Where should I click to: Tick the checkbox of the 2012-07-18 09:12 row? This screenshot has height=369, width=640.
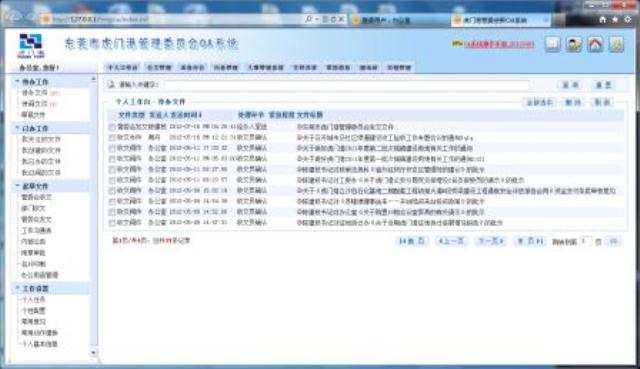[112, 138]
